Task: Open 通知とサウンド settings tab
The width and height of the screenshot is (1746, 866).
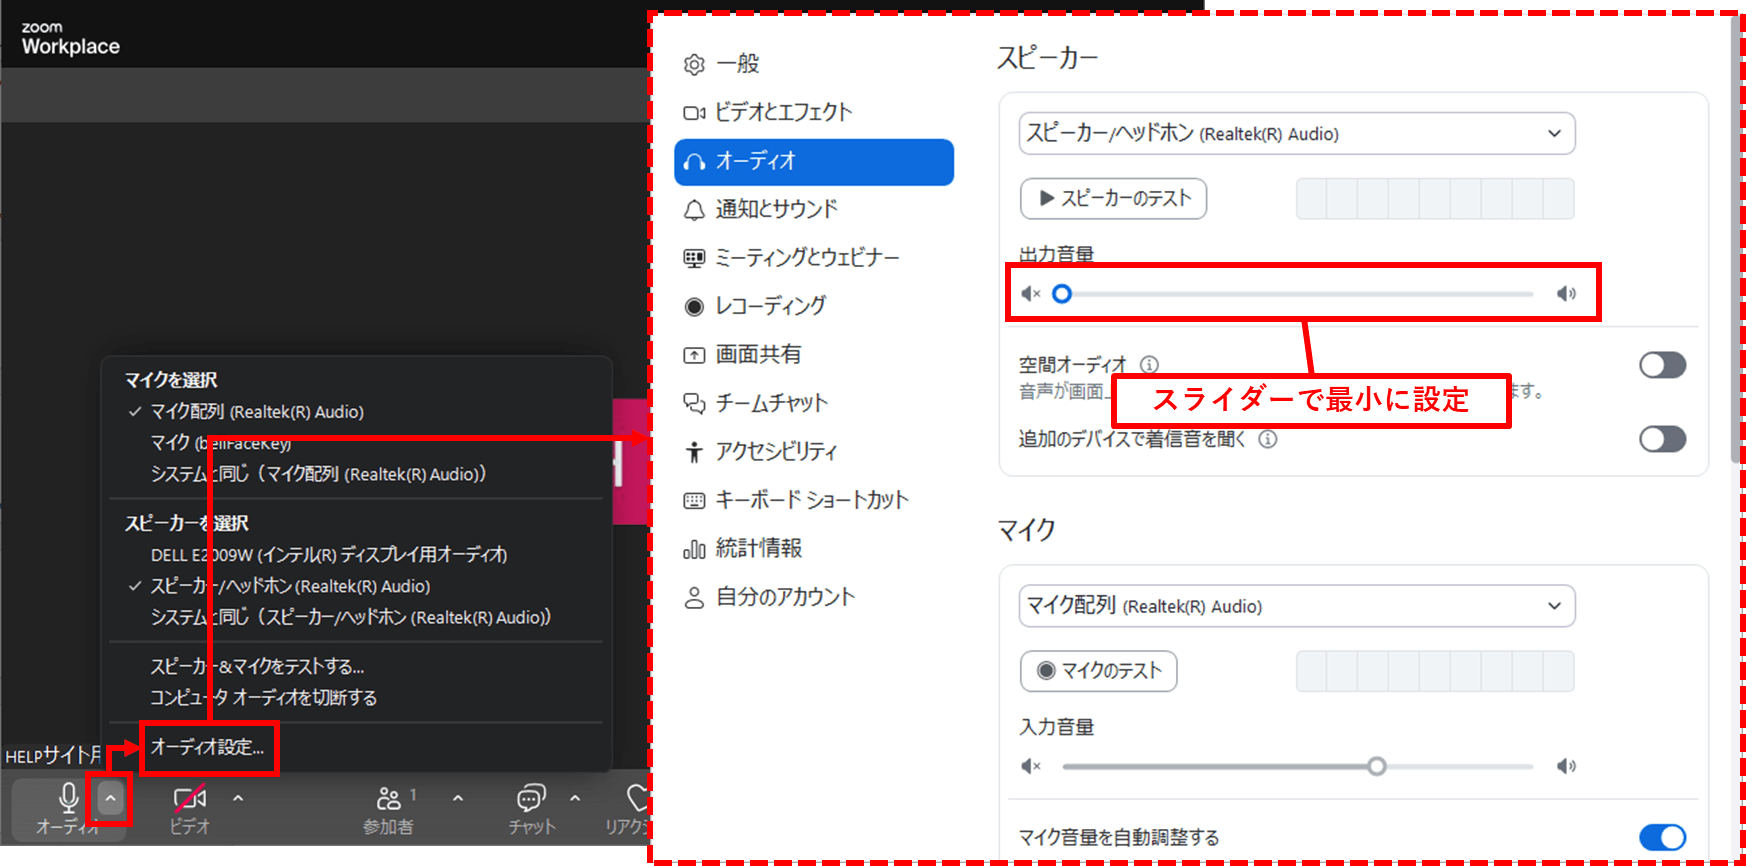Action: 760,209
